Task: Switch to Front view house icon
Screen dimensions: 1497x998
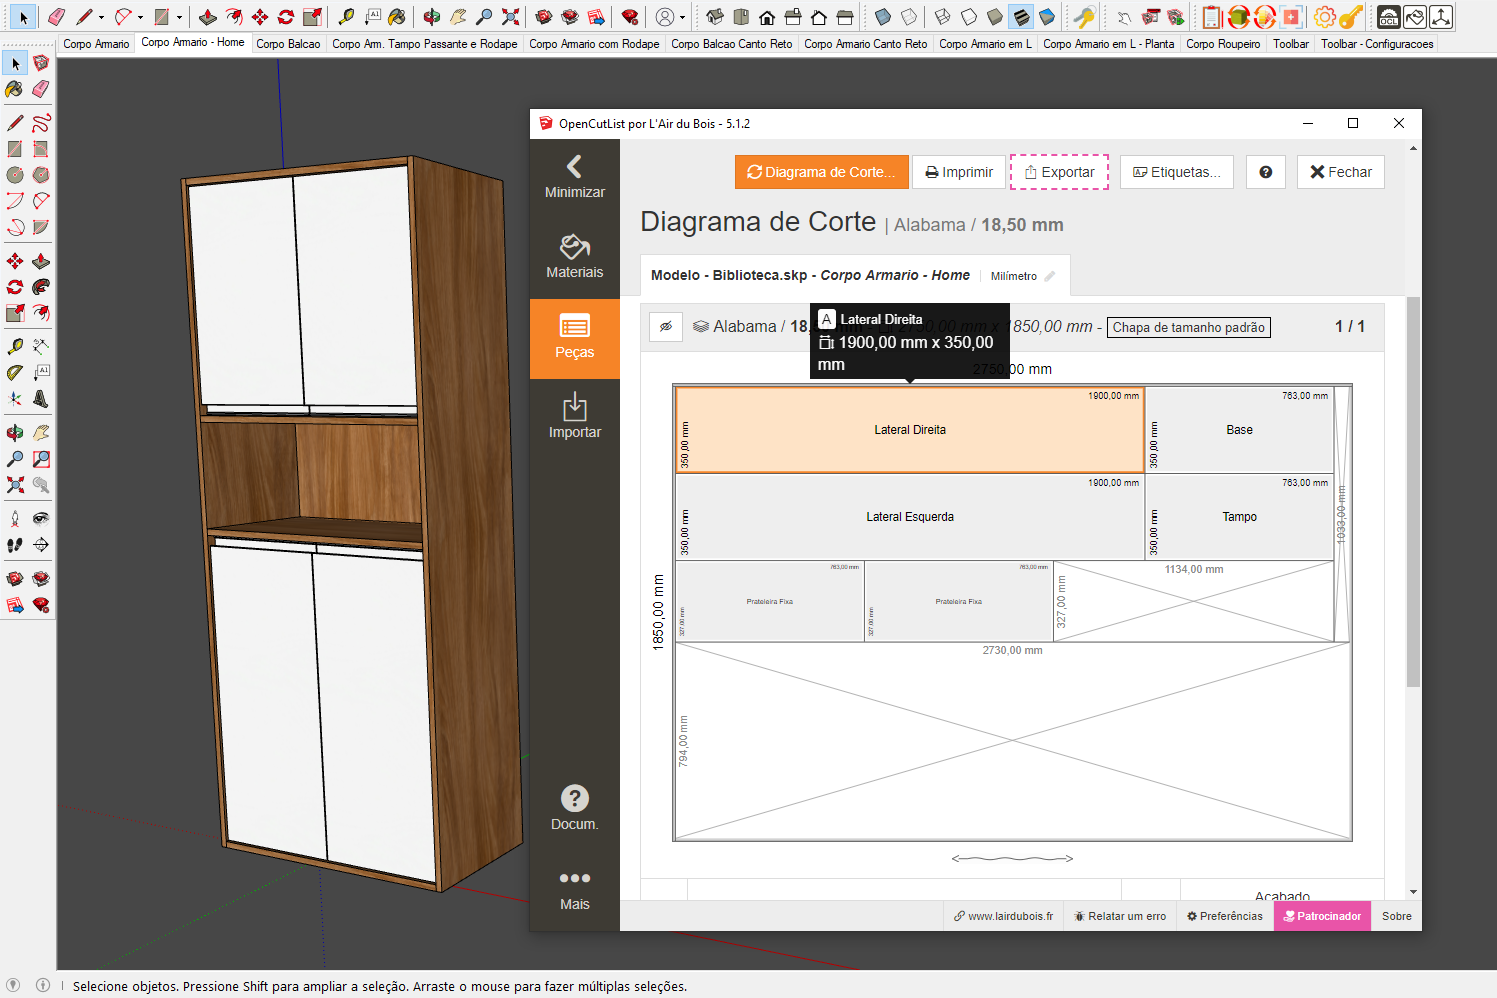Action: pos(767,17)
